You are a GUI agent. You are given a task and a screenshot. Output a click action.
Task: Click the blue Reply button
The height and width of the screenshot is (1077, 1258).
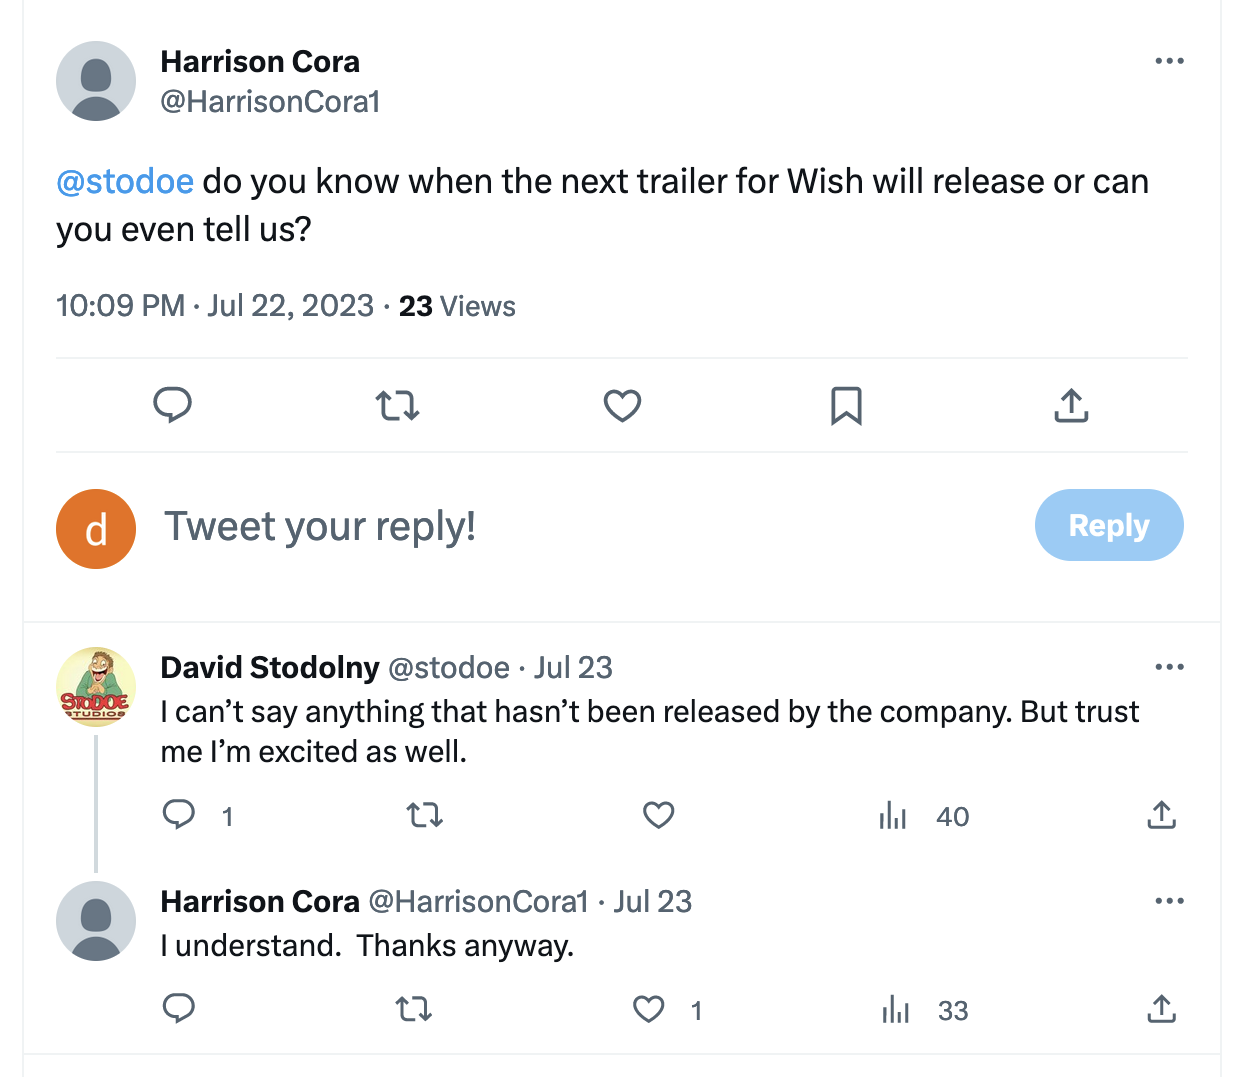coord(1109,525)
